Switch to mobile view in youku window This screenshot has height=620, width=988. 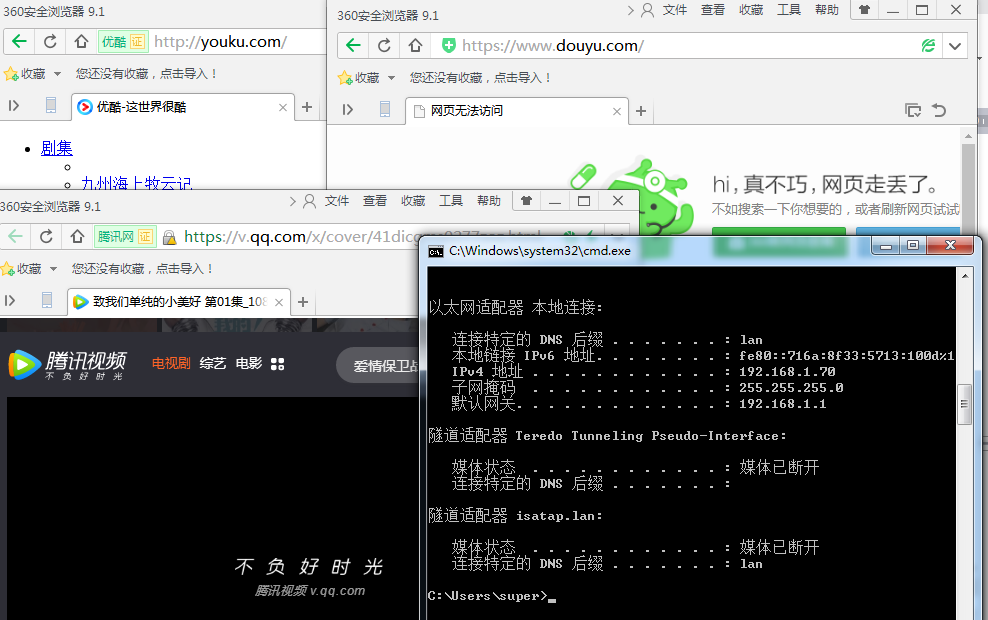51,106
